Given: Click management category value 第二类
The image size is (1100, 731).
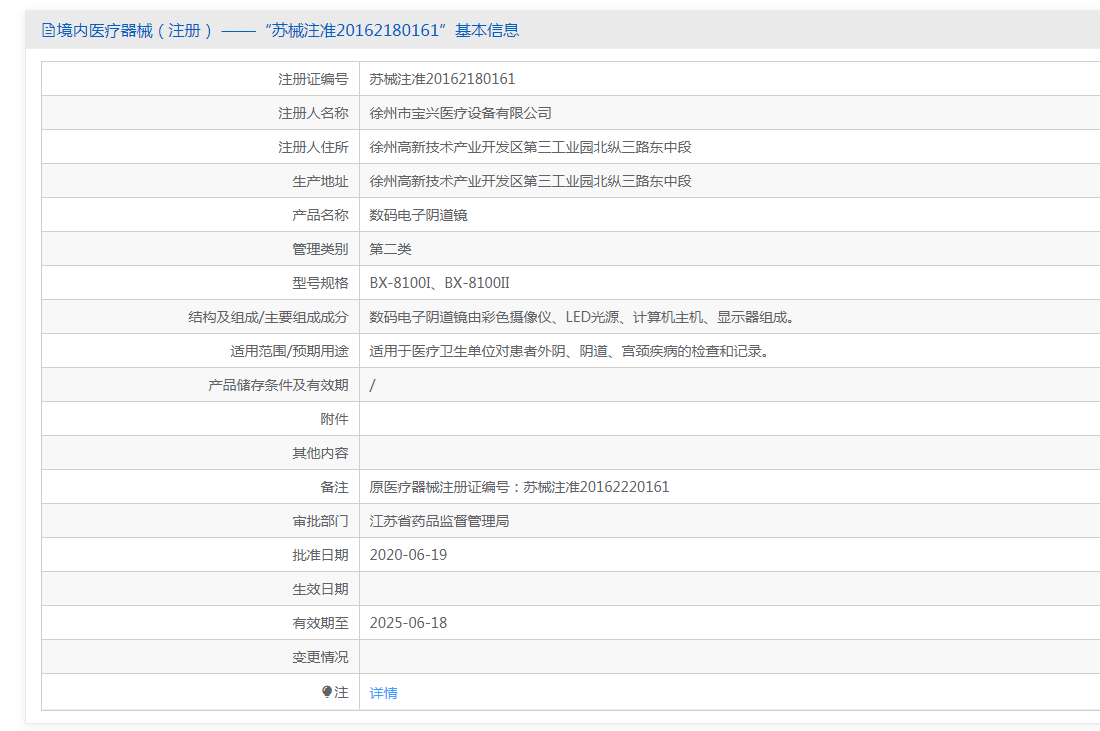Looking at the screenshot, I should click(390, 249).
